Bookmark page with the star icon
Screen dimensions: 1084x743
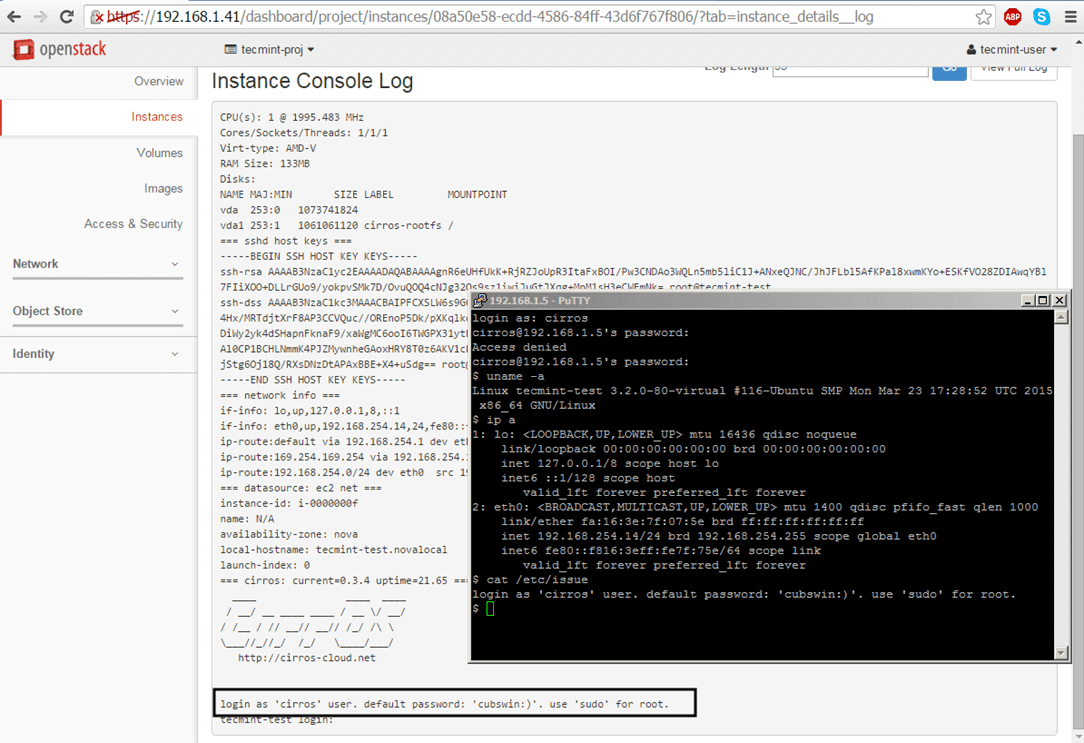pyautogui.click(x=984, y=17)
